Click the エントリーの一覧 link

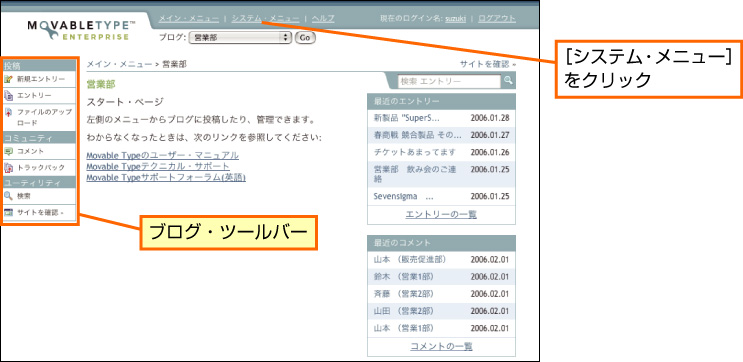pyautogui.click(x=441, y=215)
